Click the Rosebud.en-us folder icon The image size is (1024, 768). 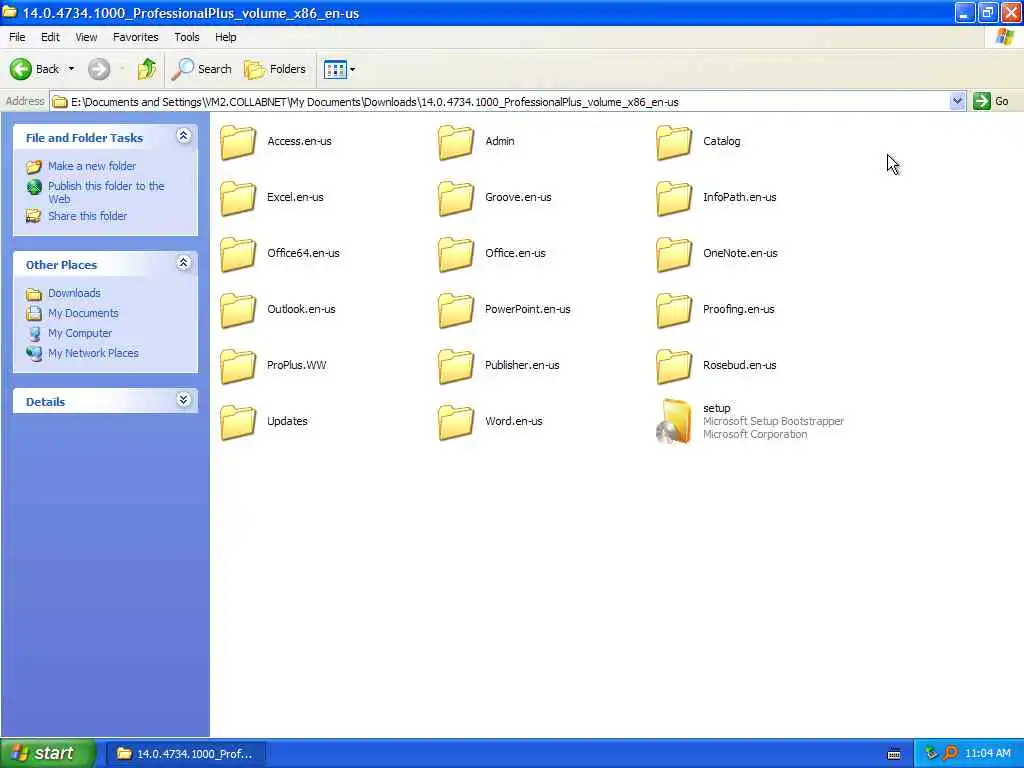pos(674,366)
